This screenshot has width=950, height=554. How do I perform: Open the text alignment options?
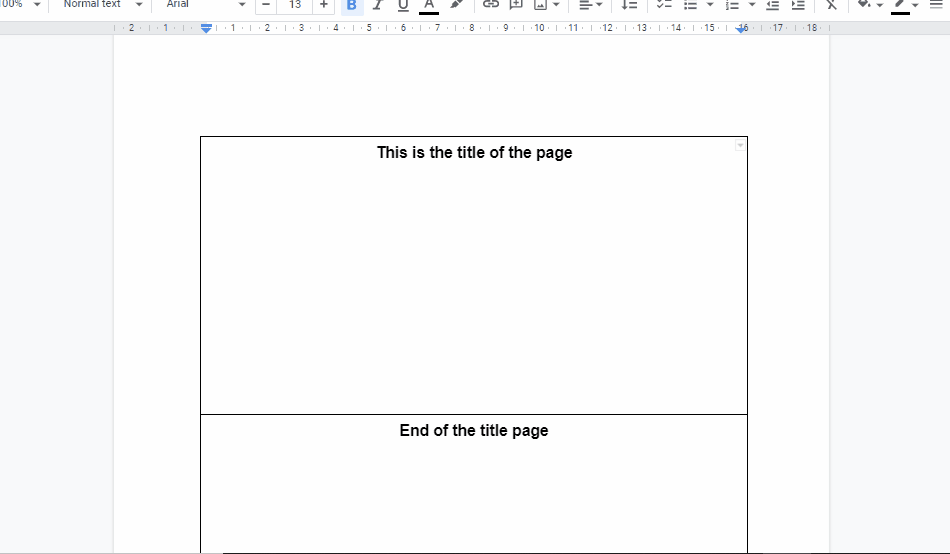click(x=590, y=5)
